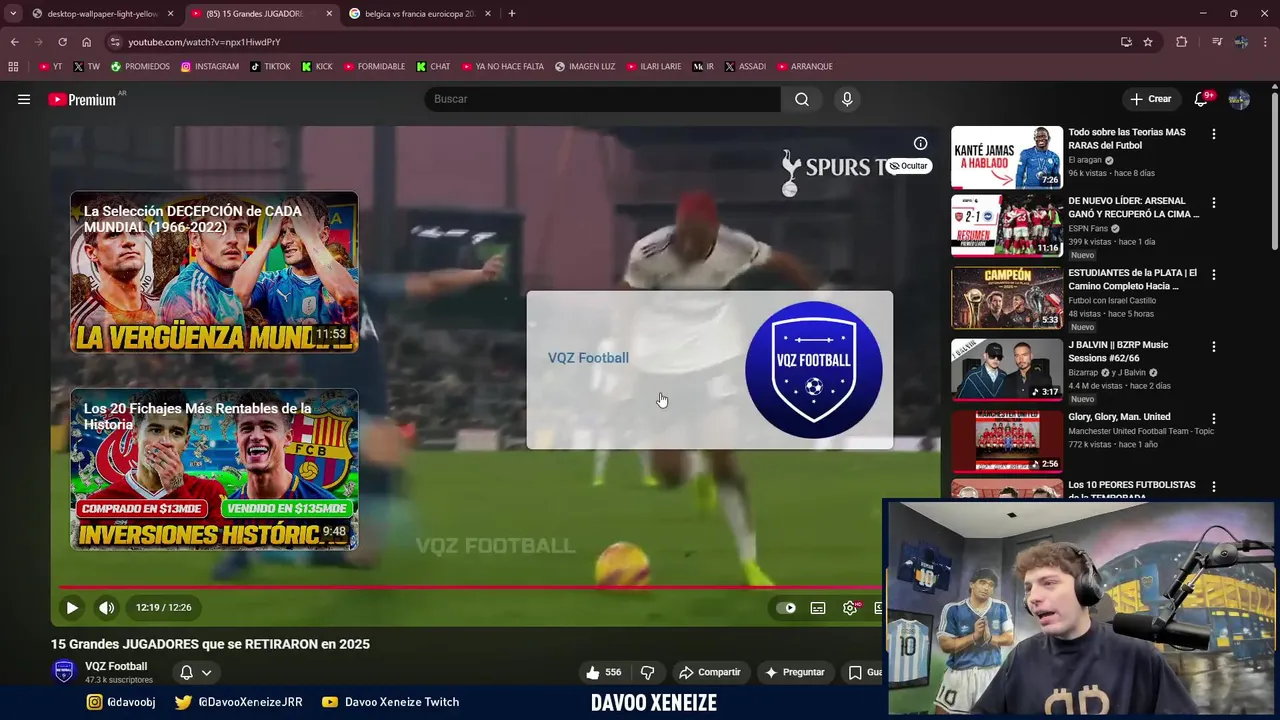Open a new browser tab

512,14
